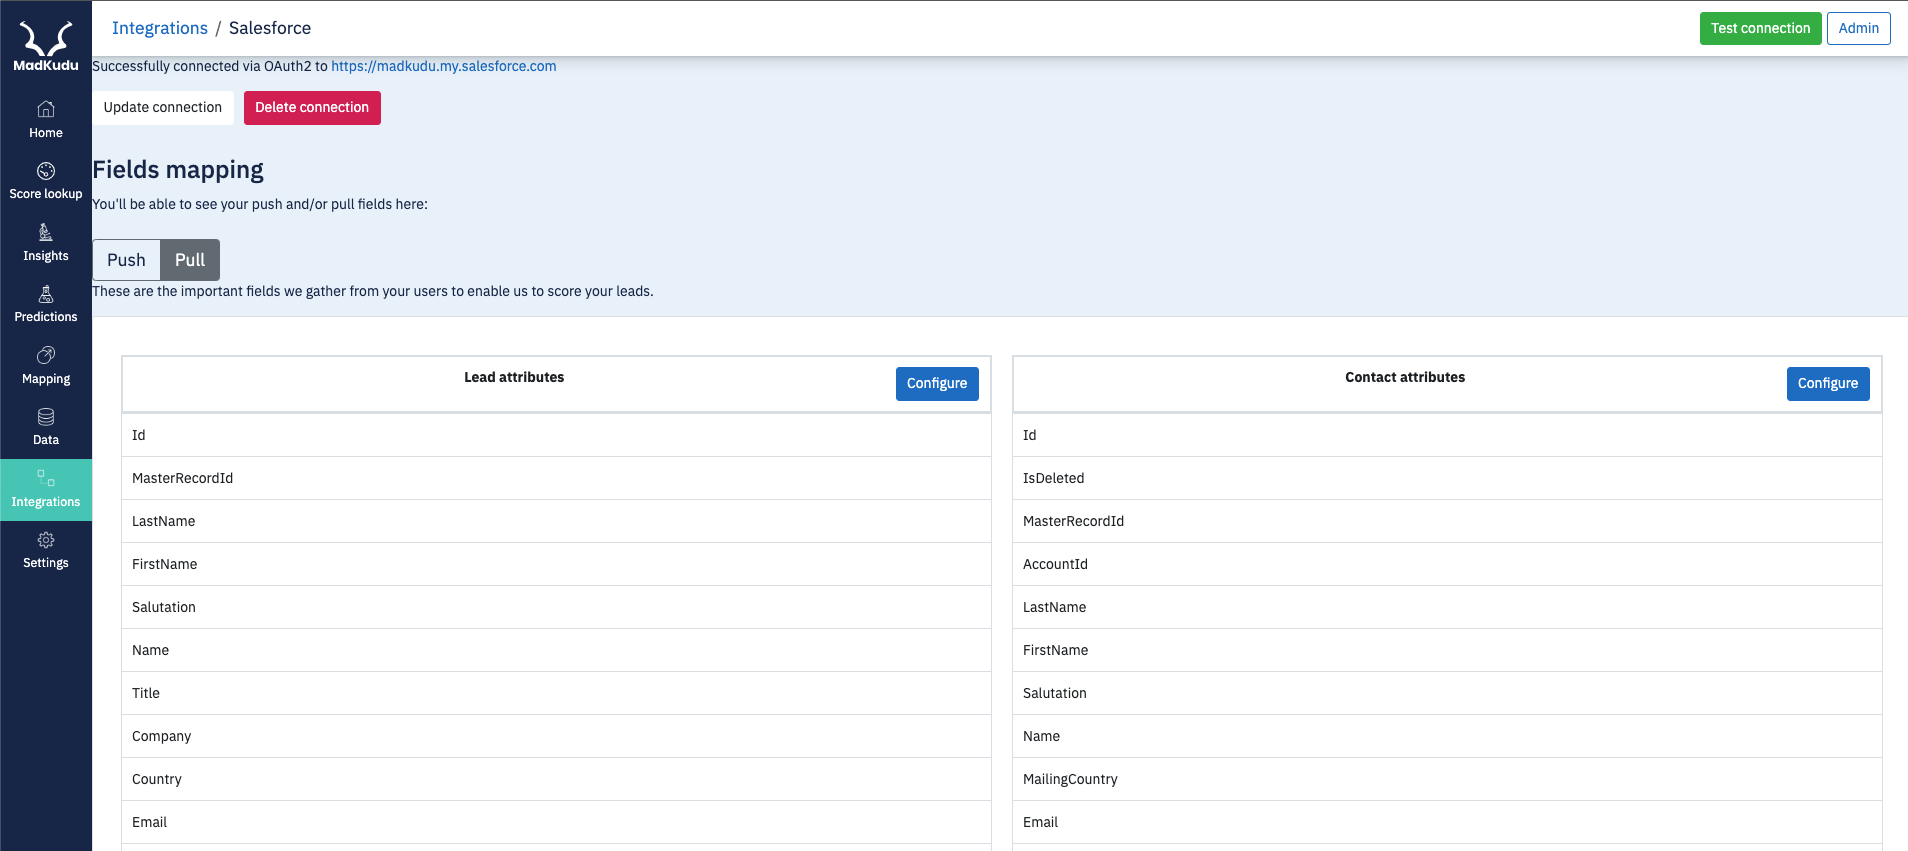Open the Predictions flask icon

tap(46, 294)
